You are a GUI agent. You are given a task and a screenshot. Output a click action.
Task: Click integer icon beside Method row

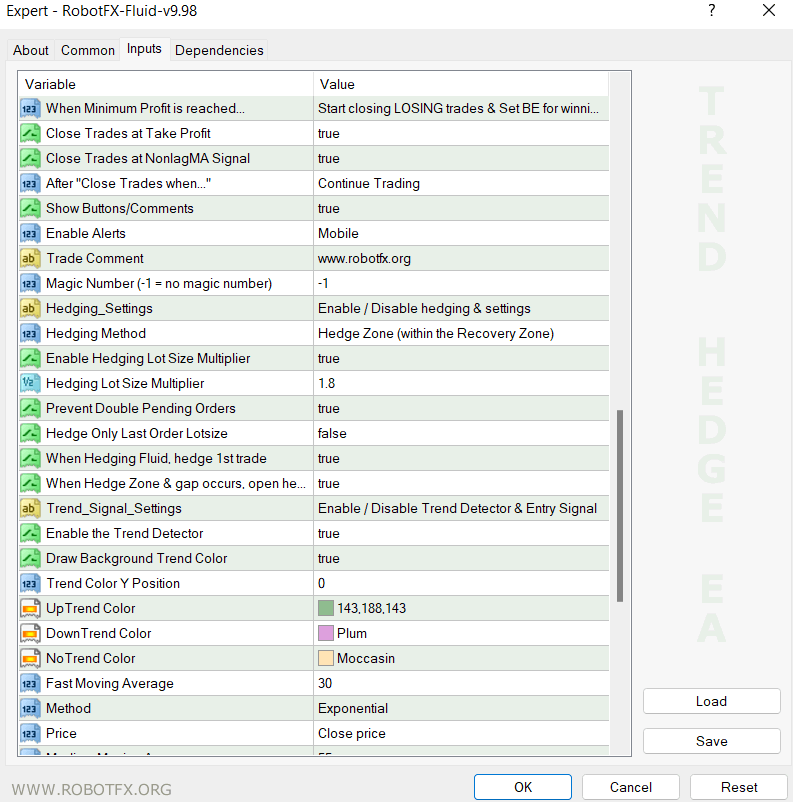[30, 709]
